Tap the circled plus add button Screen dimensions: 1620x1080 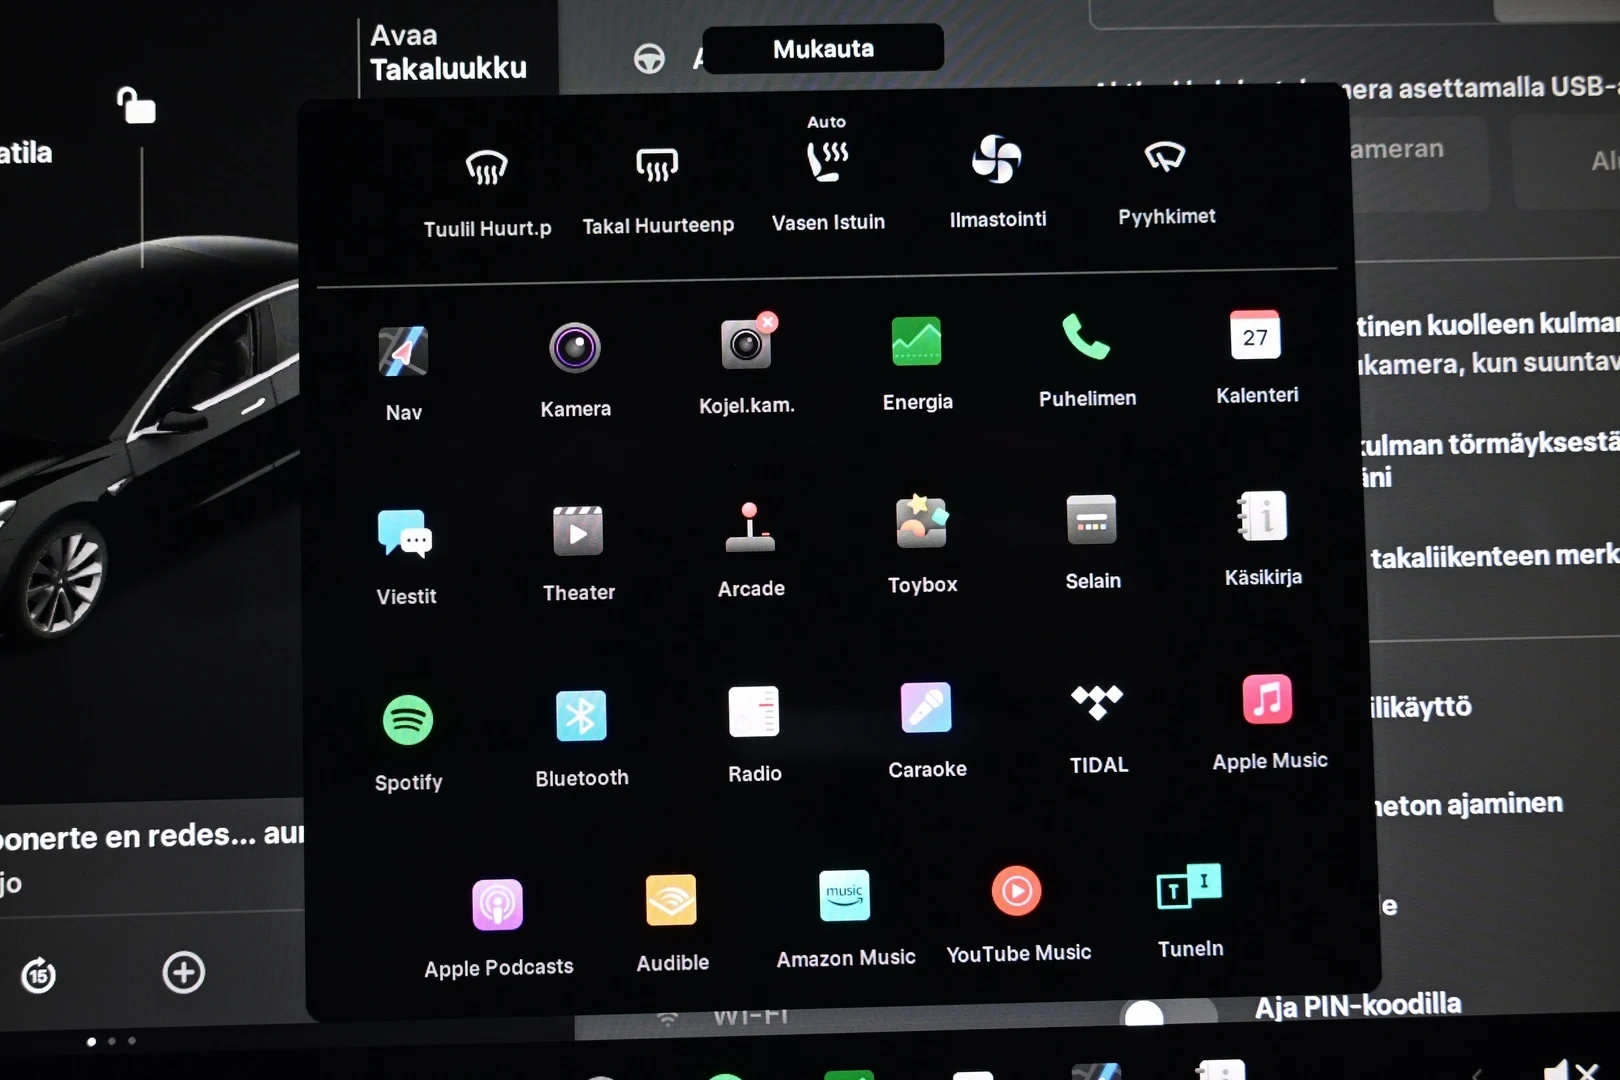[x=184, y=972]
